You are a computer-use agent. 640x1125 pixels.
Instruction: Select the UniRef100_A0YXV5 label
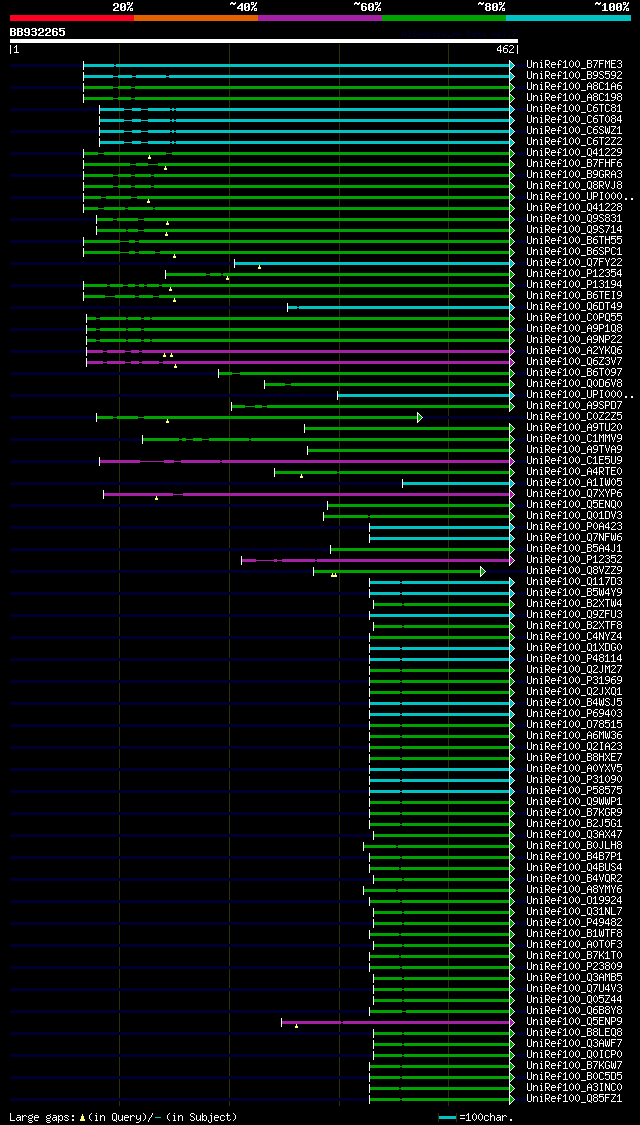click(574, 768)
